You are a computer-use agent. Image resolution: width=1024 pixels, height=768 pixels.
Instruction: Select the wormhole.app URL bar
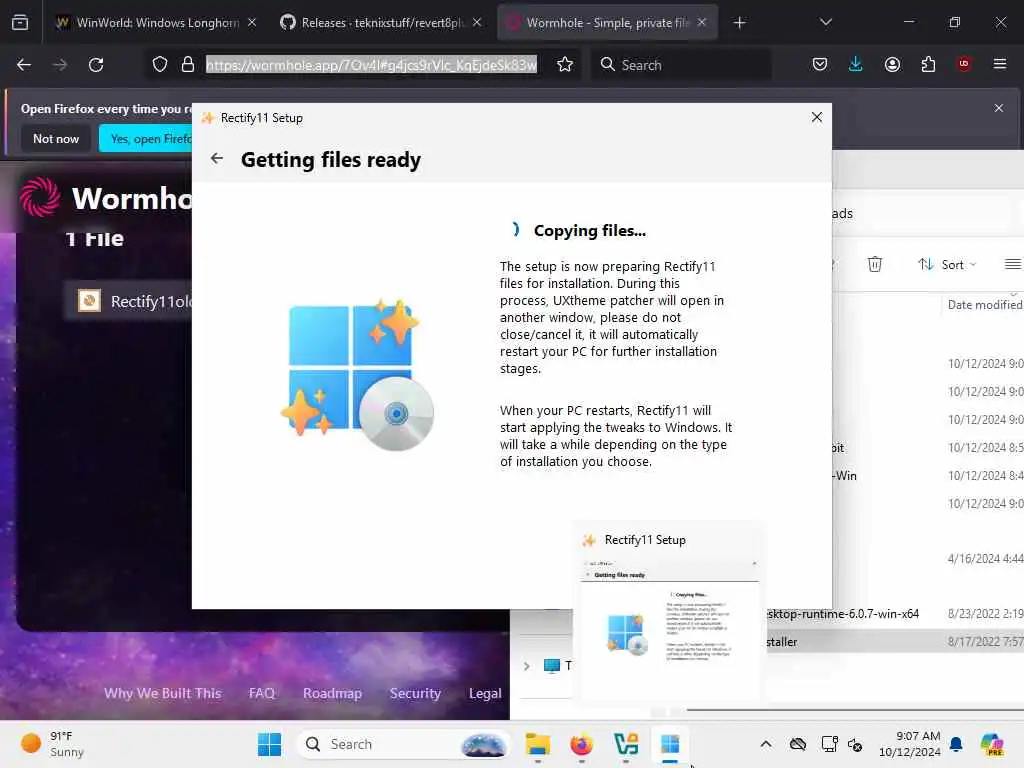372,65
